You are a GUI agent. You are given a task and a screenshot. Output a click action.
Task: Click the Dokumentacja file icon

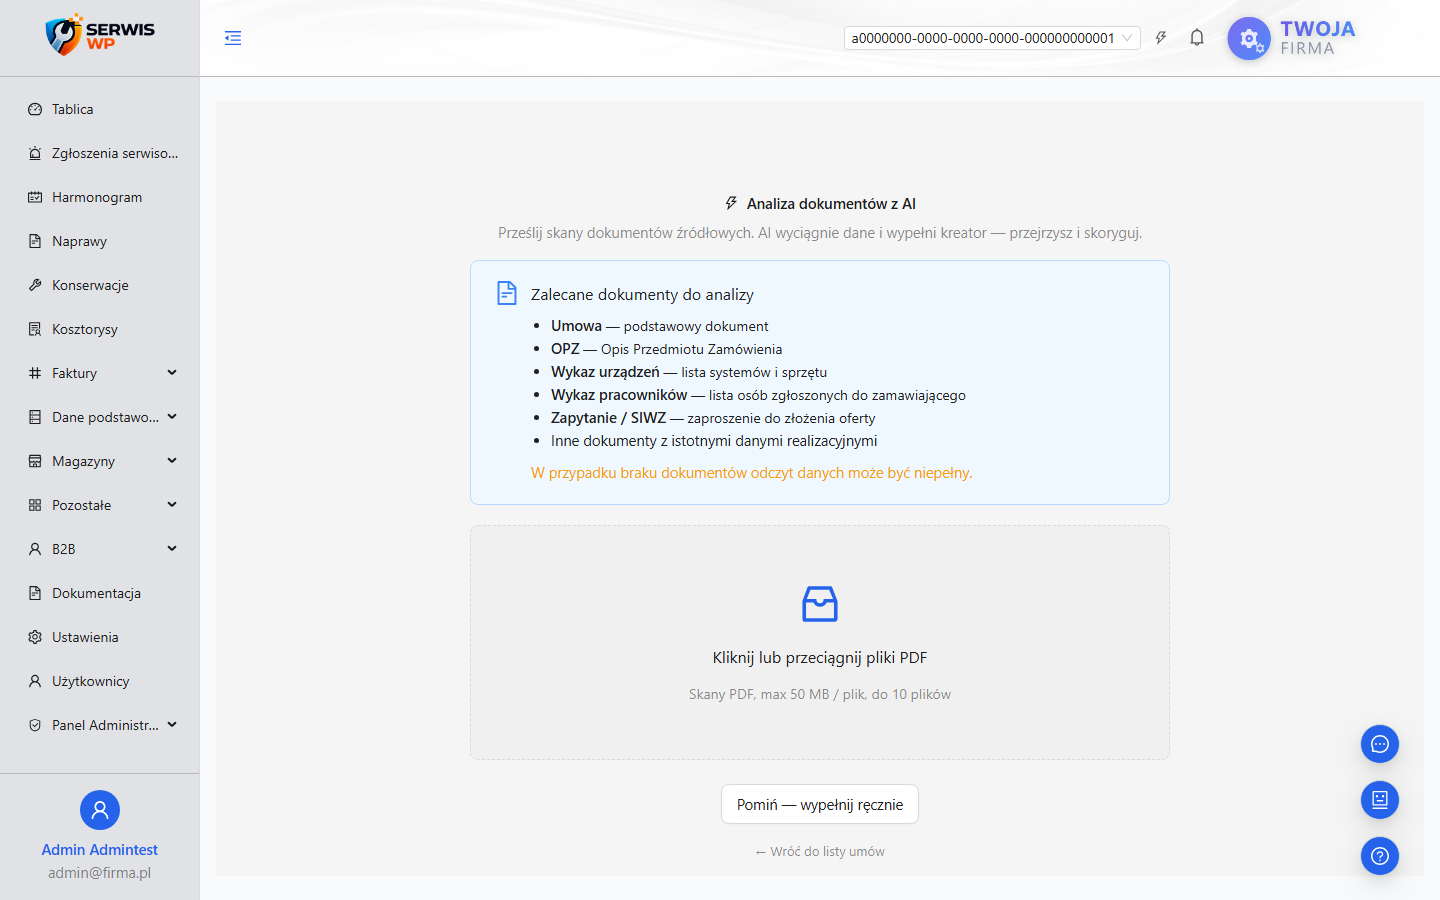click(x=35, y=593)
